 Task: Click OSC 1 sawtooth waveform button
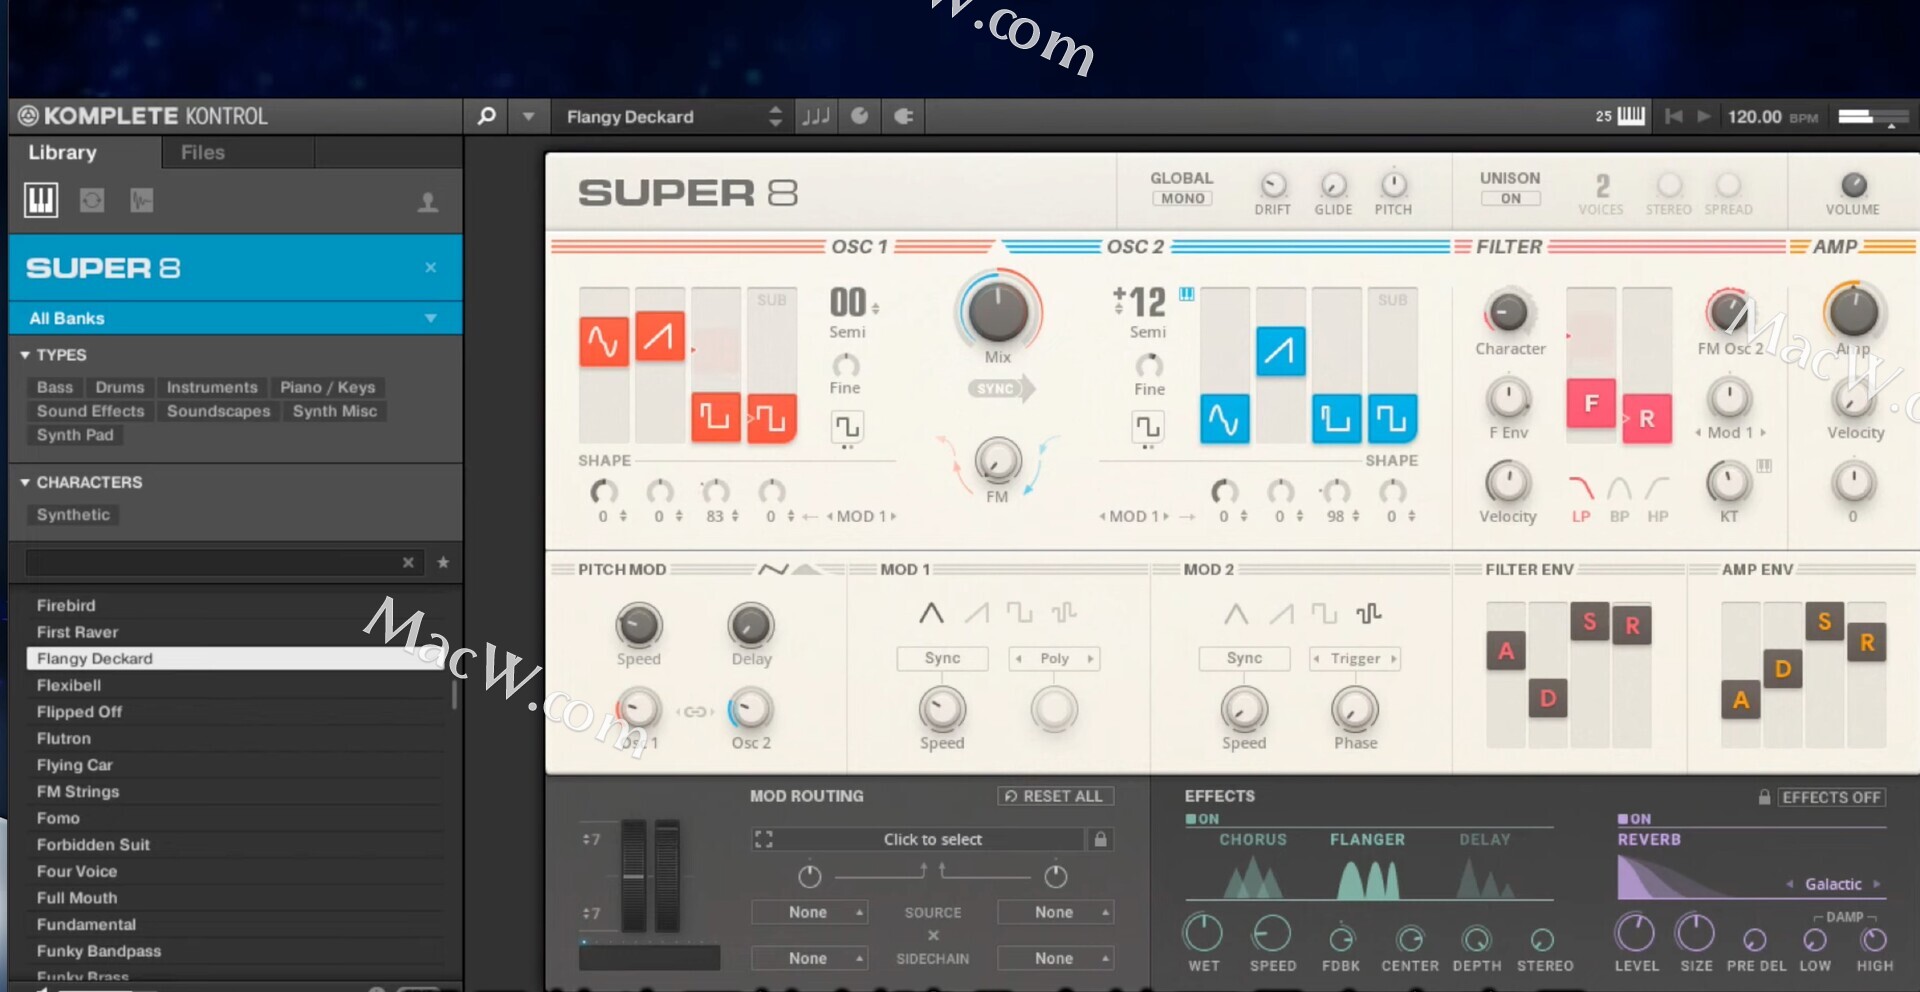660,336
